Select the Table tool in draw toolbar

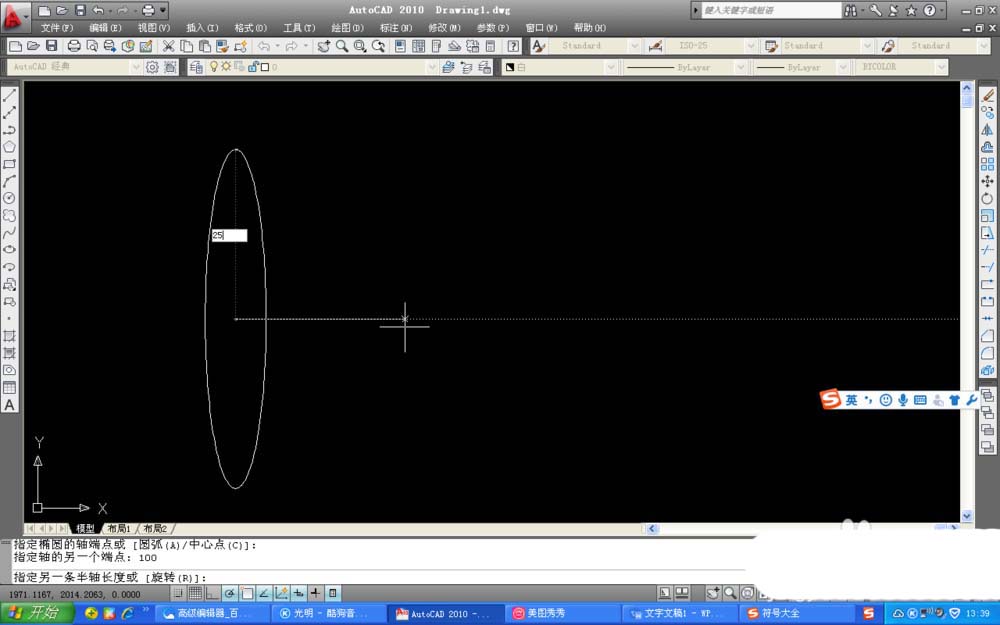click(10, 387)
